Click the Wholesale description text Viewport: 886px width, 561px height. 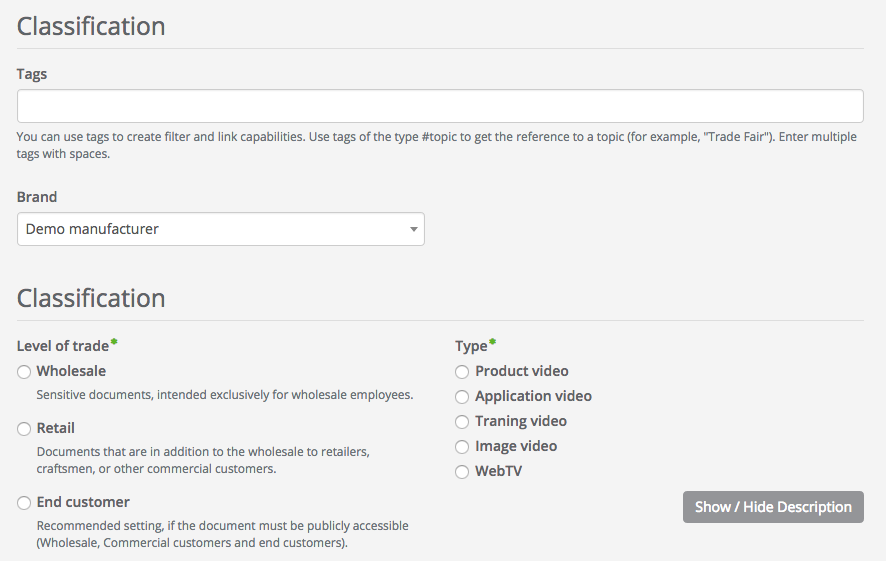tap(225, 395)
